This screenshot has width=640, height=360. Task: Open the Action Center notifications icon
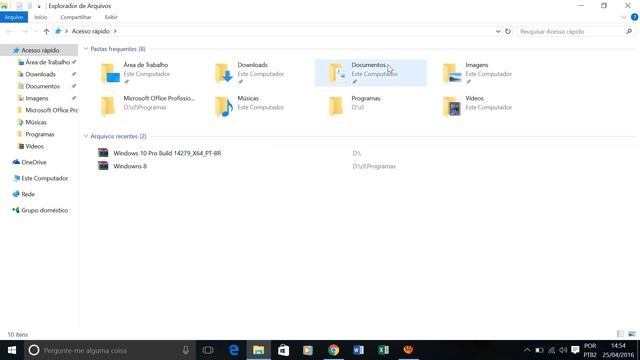tap(576, 350)
